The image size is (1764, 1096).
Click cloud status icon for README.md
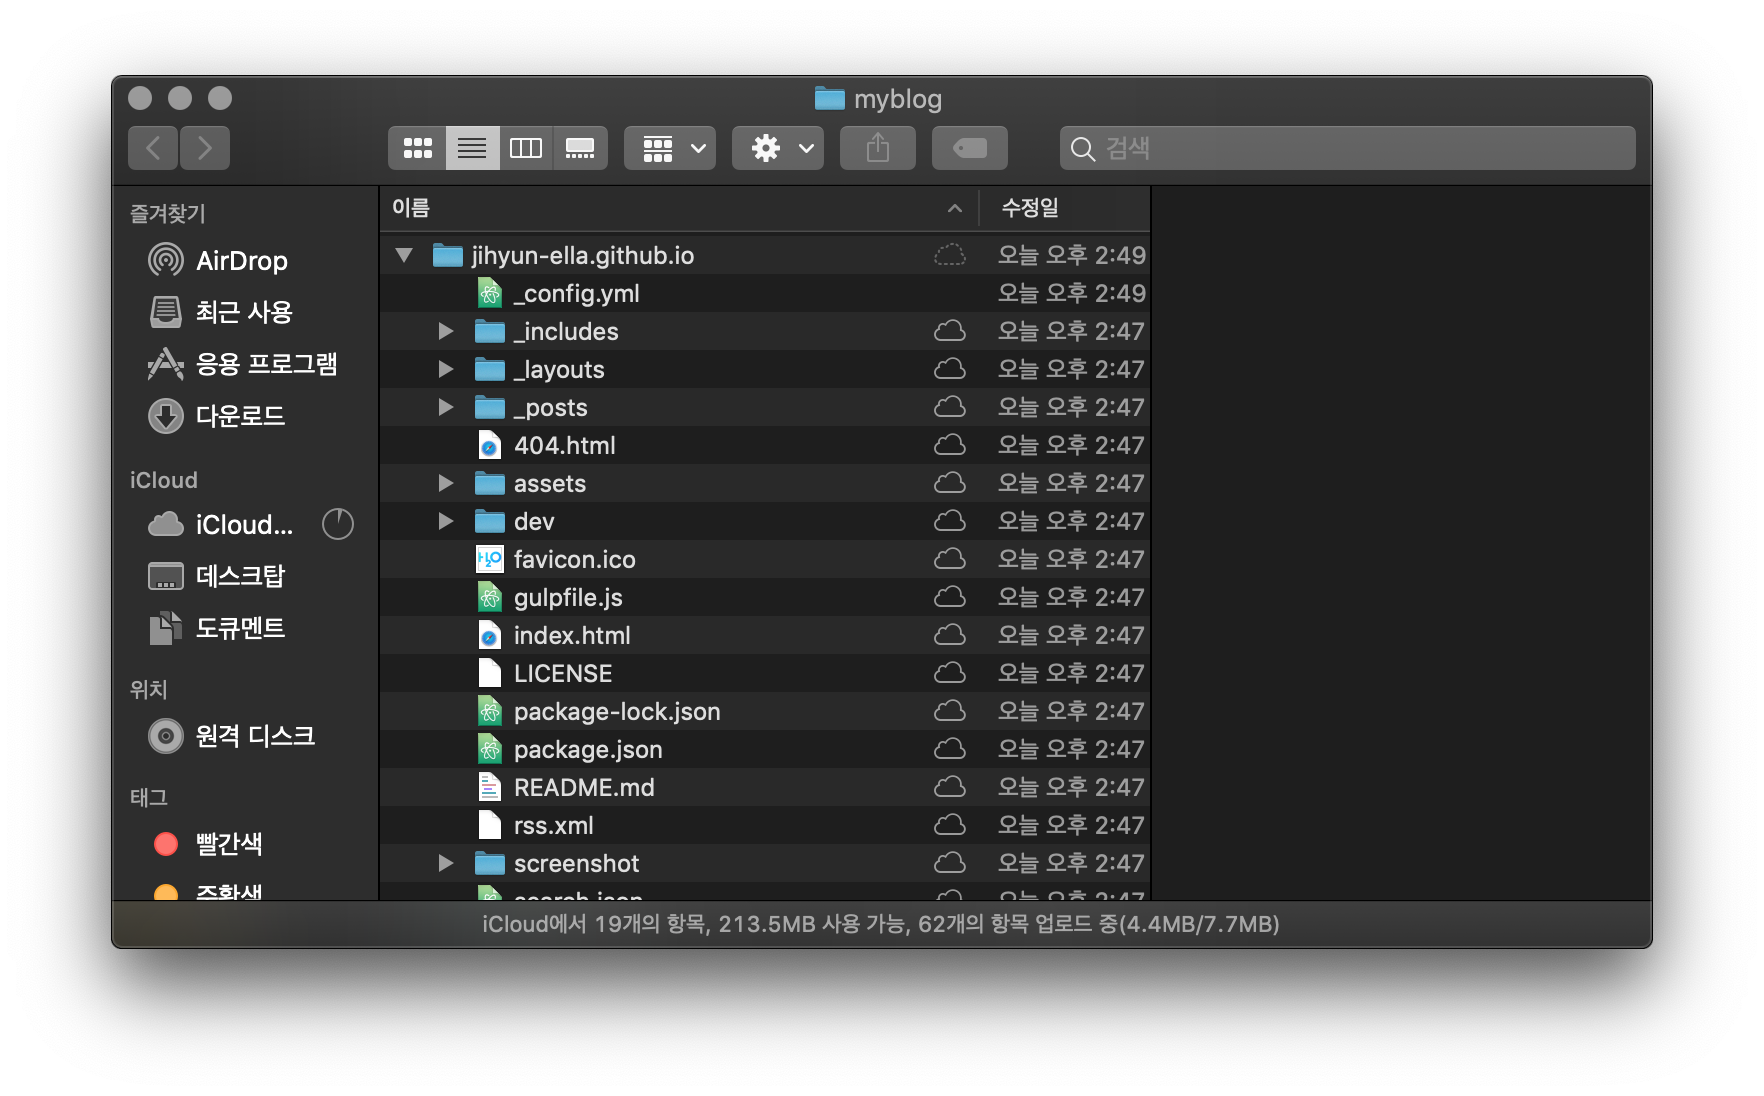click(x=950, y=787)
